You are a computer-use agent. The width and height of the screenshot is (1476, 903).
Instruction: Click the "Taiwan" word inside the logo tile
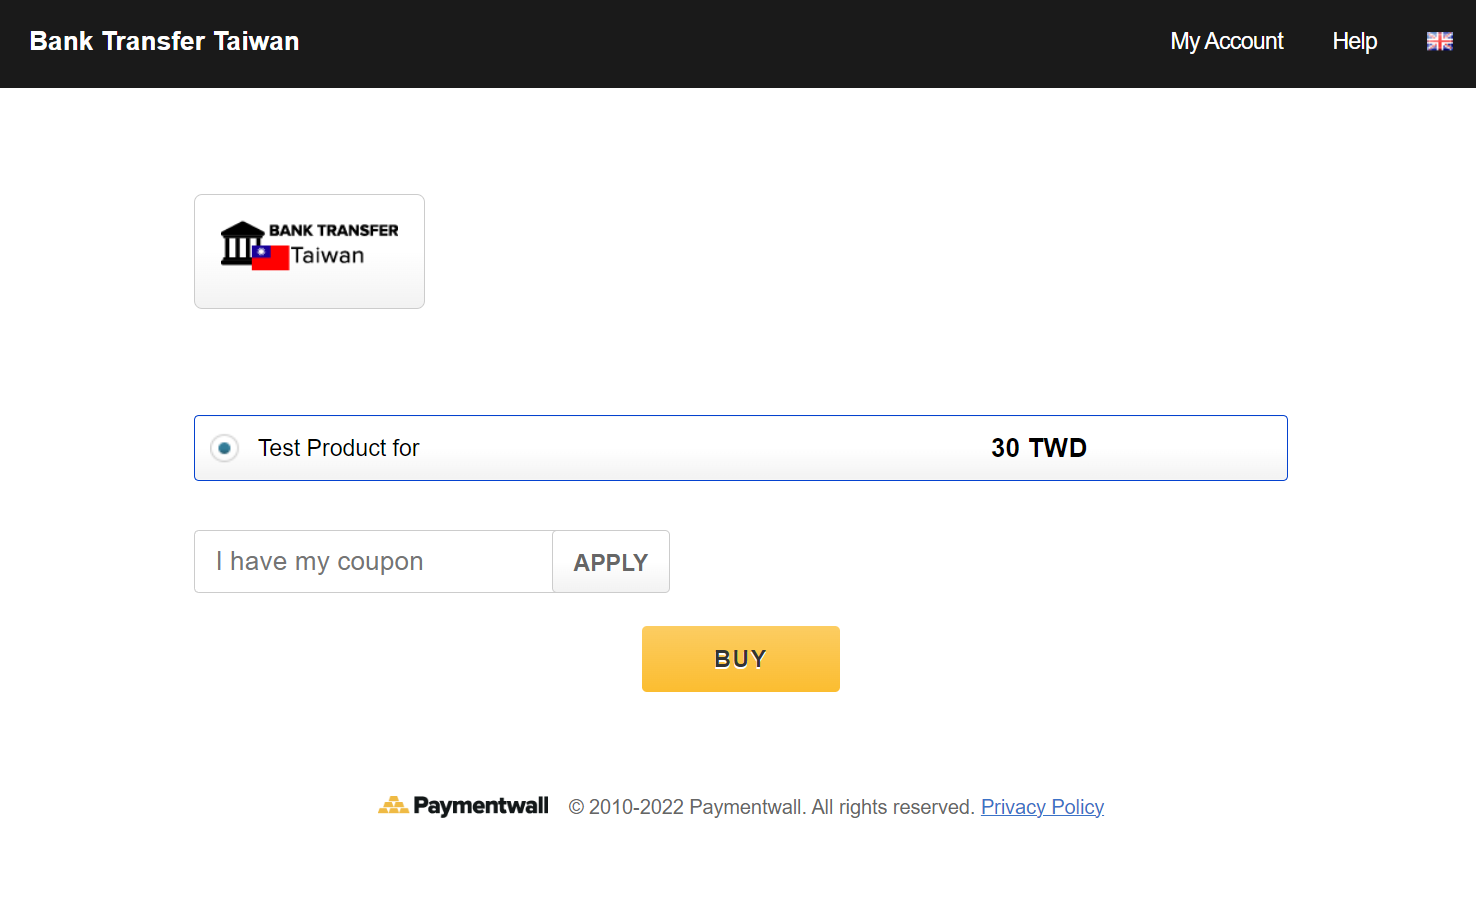pos(328,256)
